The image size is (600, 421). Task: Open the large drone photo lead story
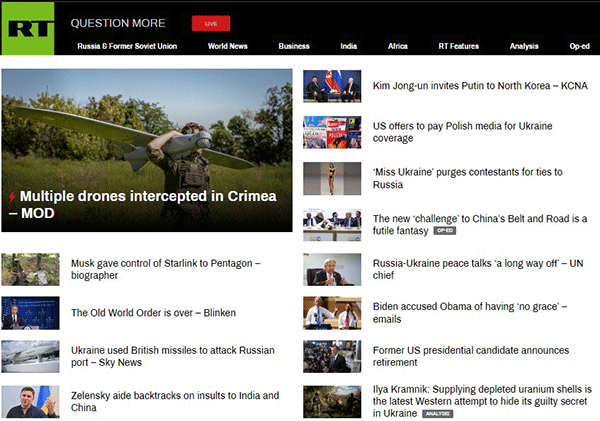147,150
